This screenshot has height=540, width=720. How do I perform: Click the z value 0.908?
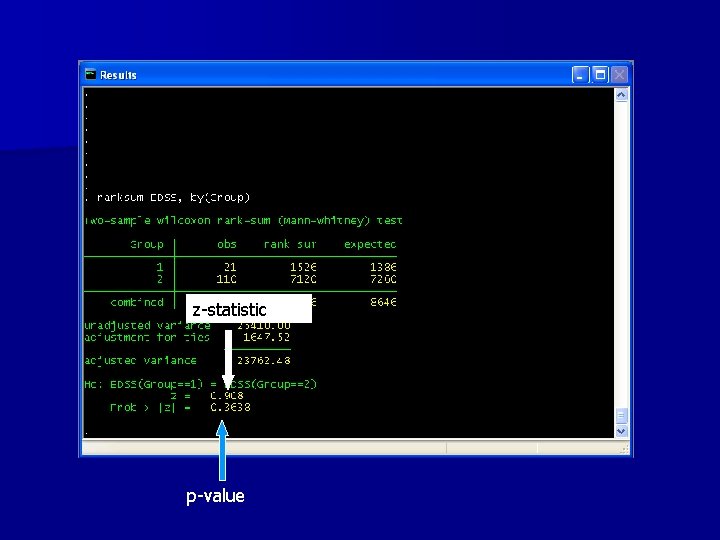[x=227, y=395]
